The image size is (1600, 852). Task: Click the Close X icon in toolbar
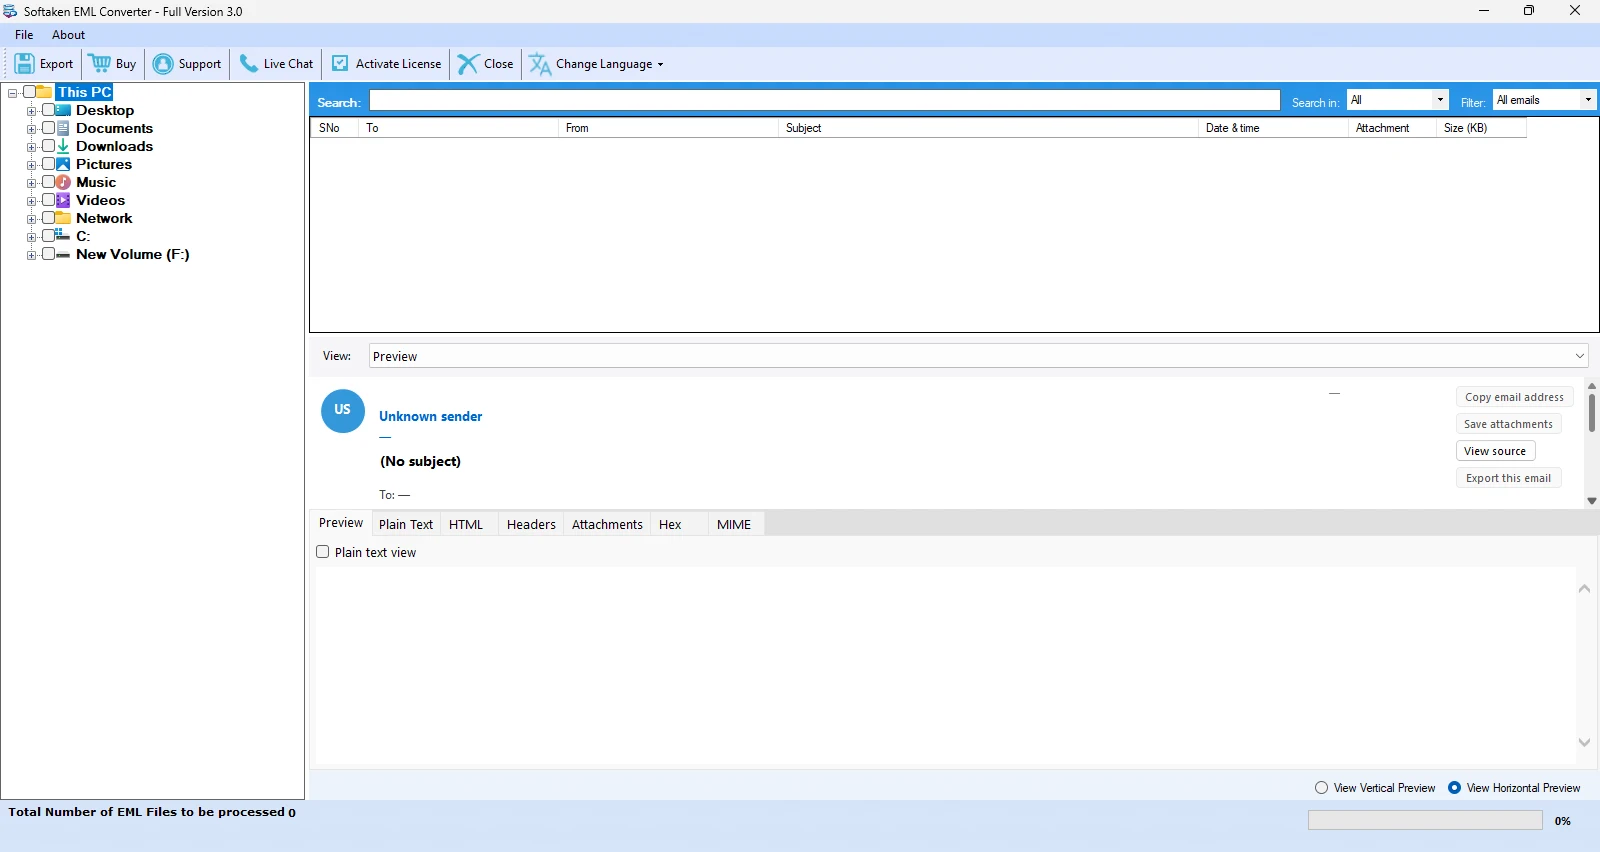click(468, 64)
